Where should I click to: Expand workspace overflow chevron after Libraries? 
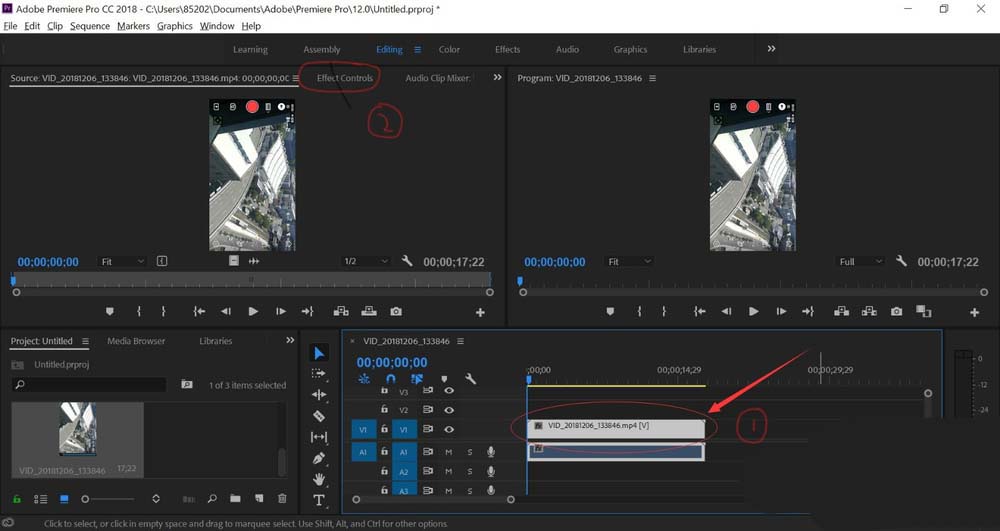tap(771, 49)
